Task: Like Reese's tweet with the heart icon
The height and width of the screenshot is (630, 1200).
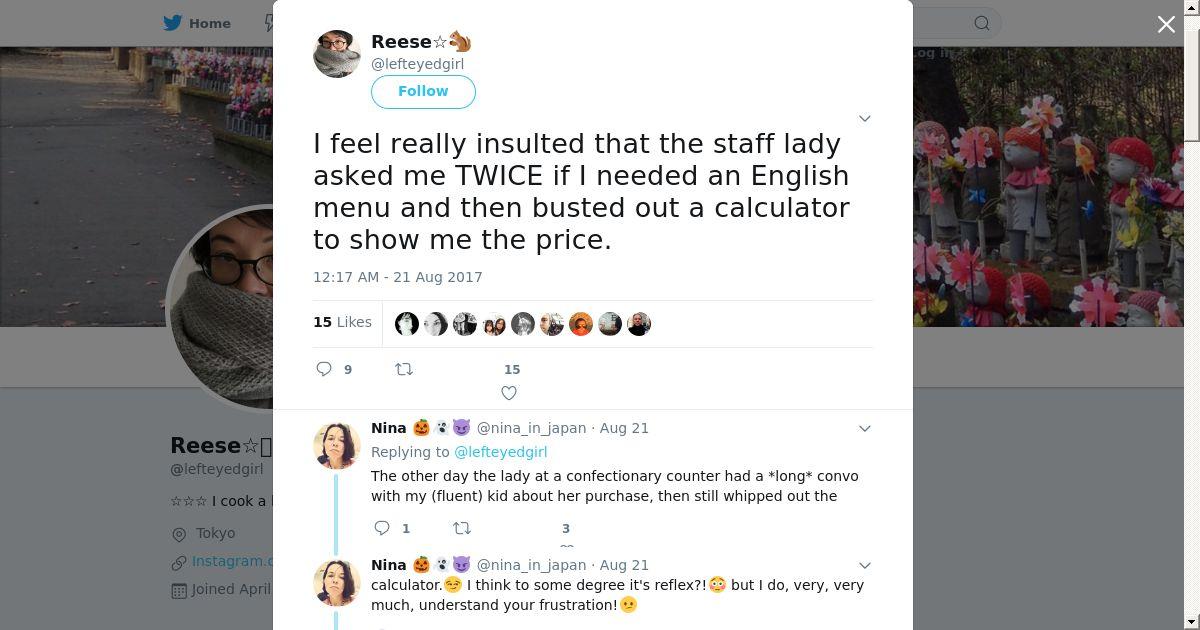Action: tap(509, 393)
